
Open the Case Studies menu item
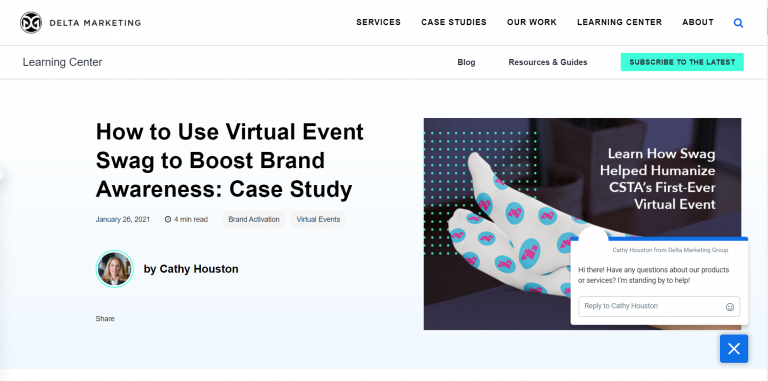coord(454,22)
